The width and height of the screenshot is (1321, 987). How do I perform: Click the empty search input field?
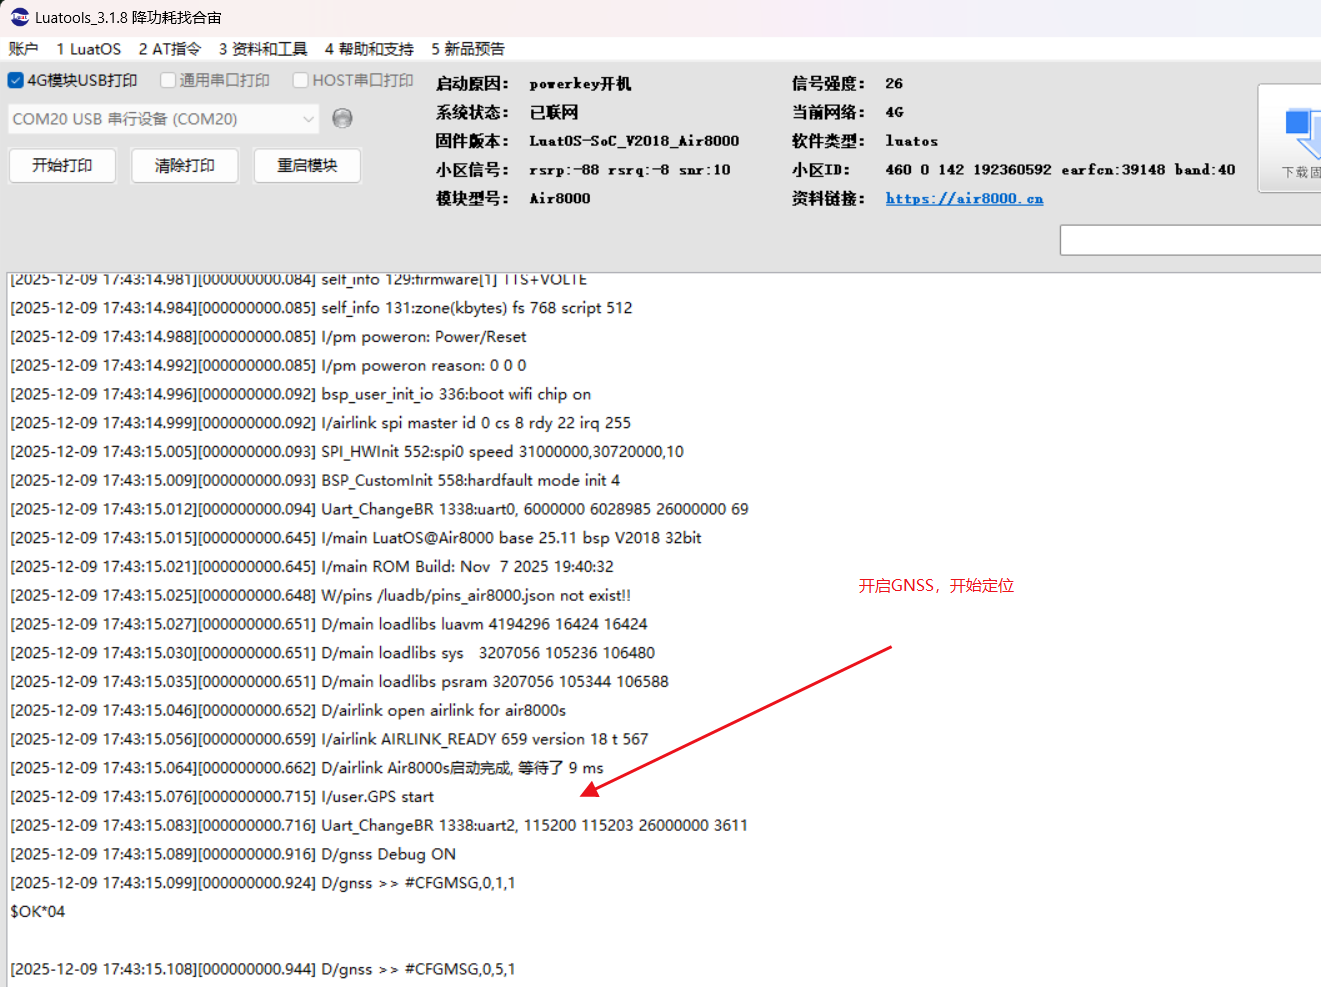(x=1190, y=240)
